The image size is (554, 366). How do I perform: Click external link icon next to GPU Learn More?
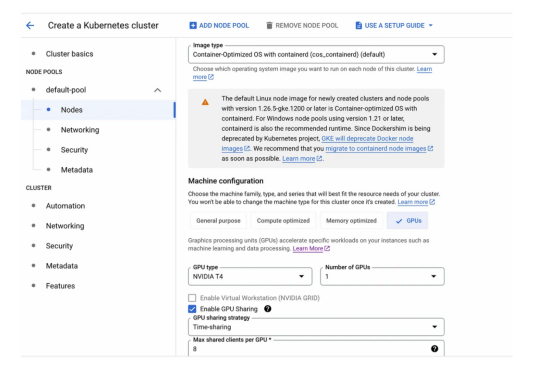point(327,249)
